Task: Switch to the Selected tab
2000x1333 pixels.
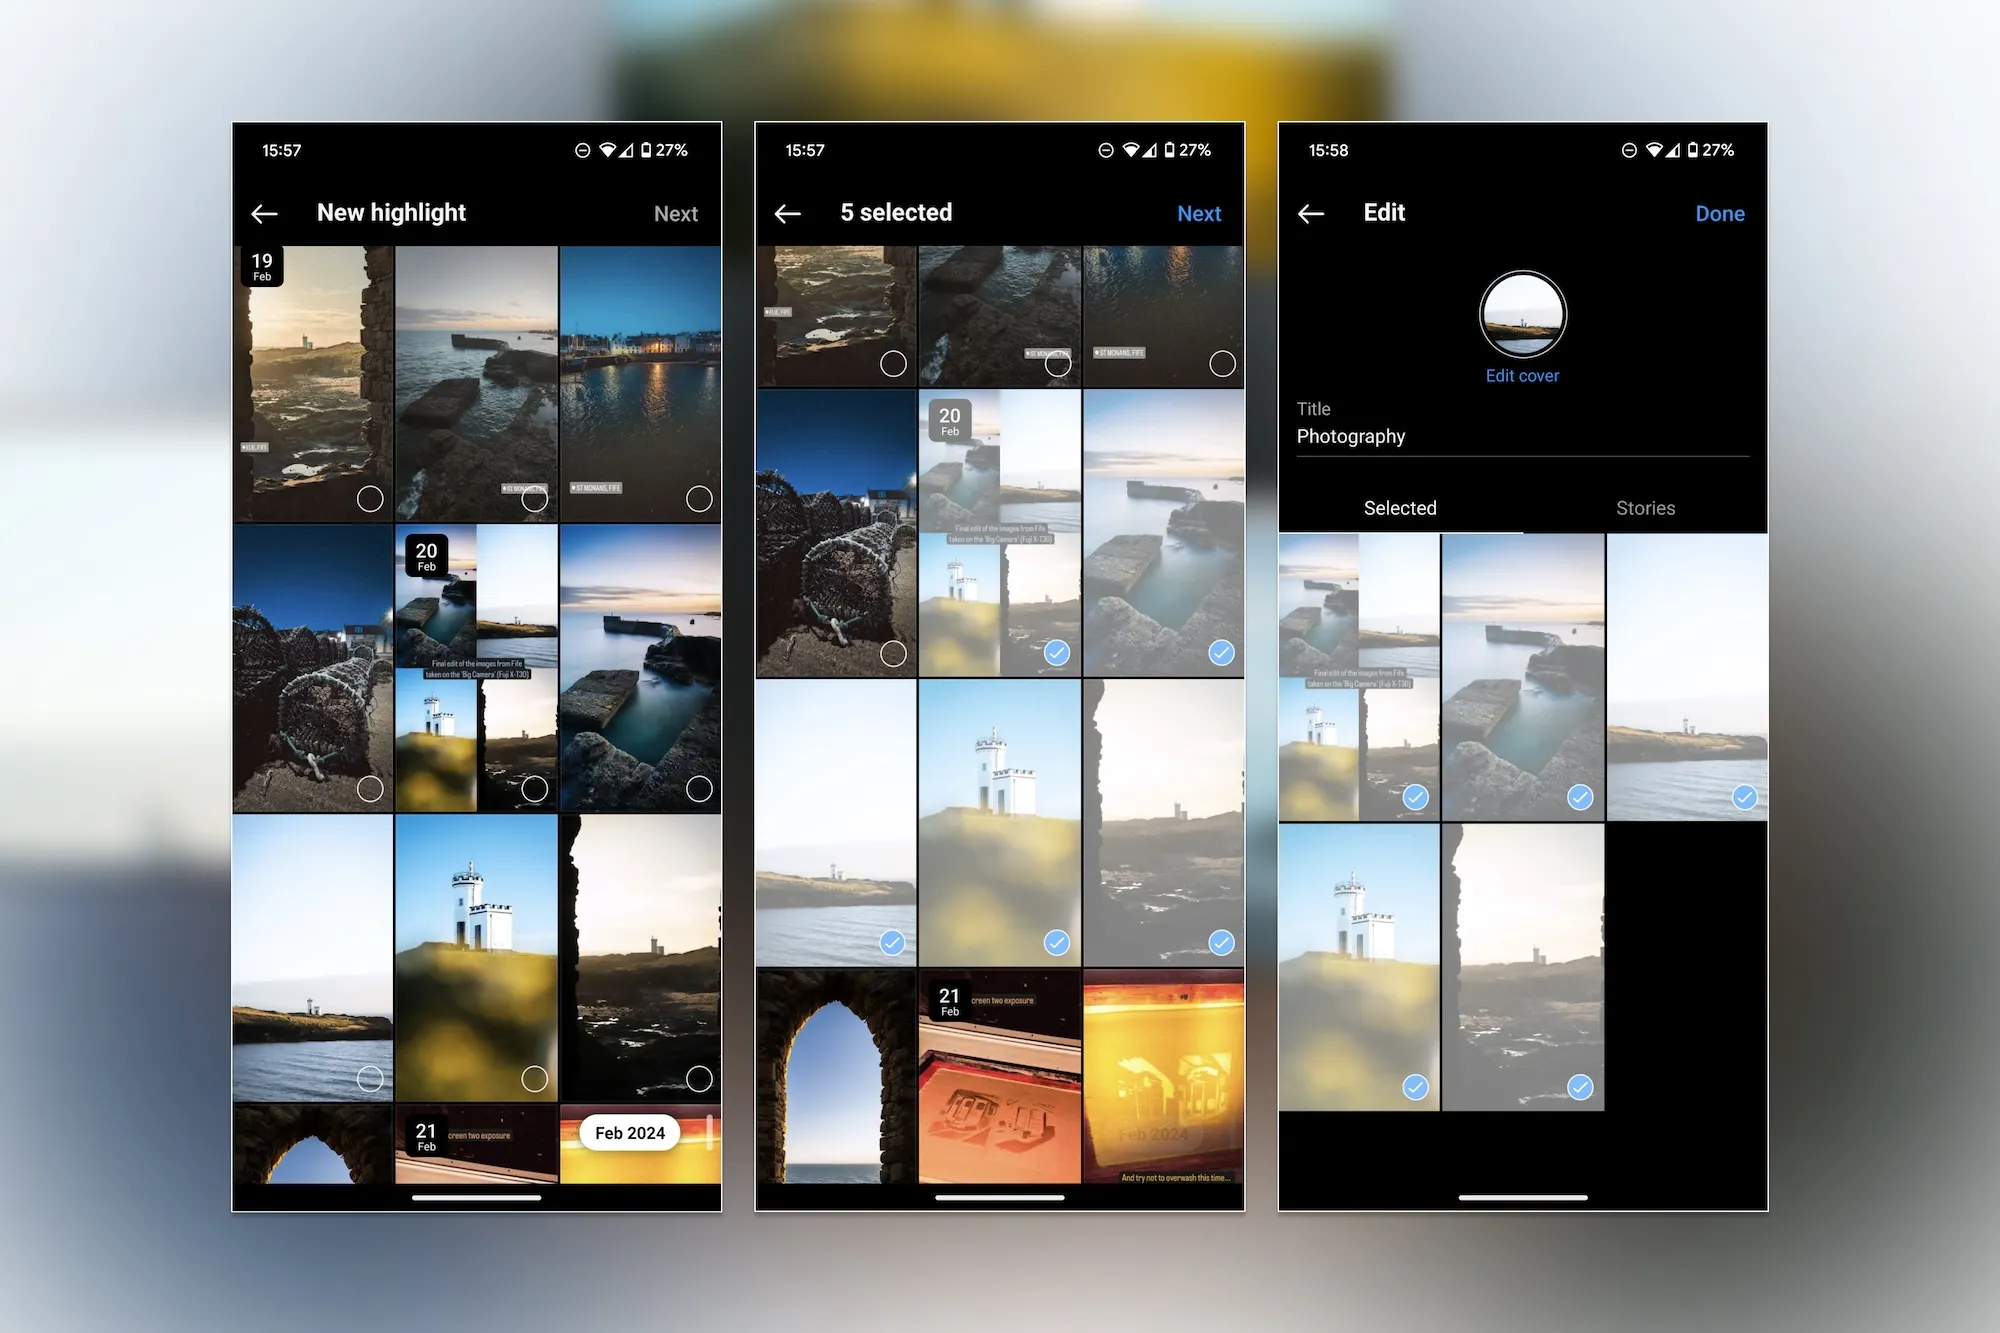Action: (x=1400, y=508)
